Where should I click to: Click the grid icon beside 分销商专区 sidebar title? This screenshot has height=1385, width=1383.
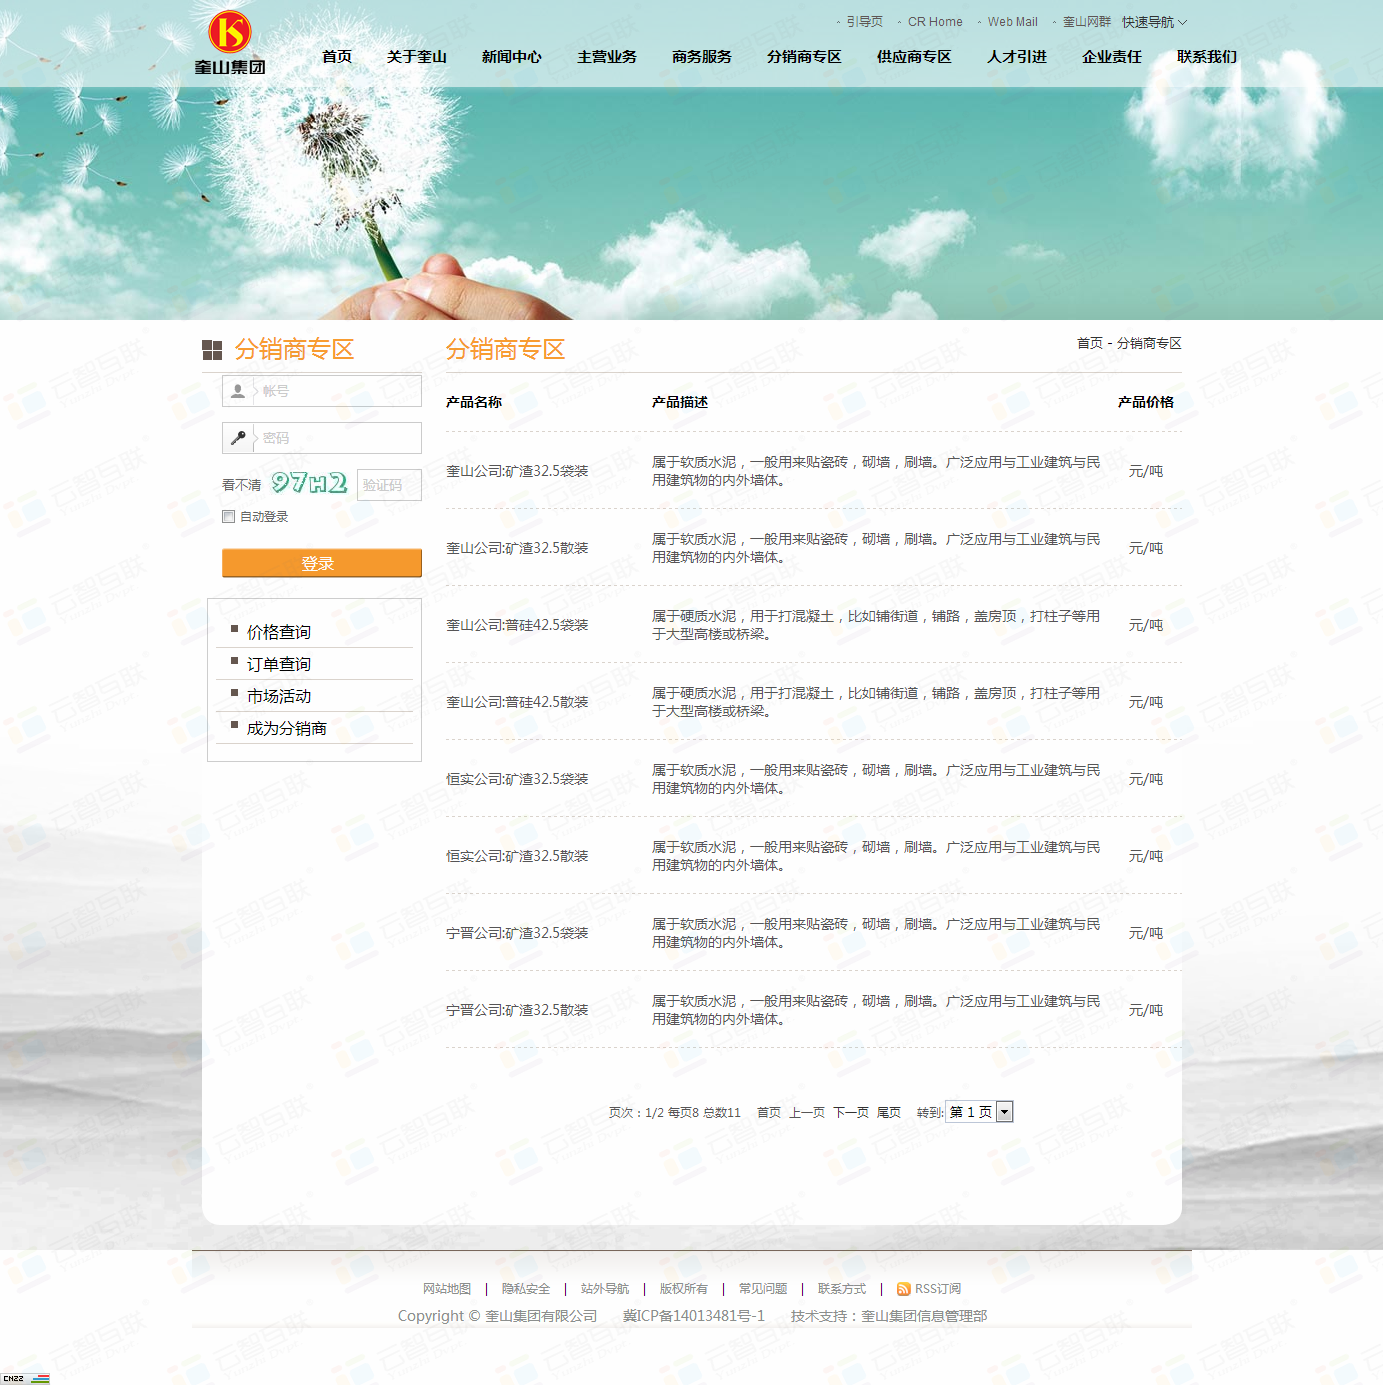212,350
